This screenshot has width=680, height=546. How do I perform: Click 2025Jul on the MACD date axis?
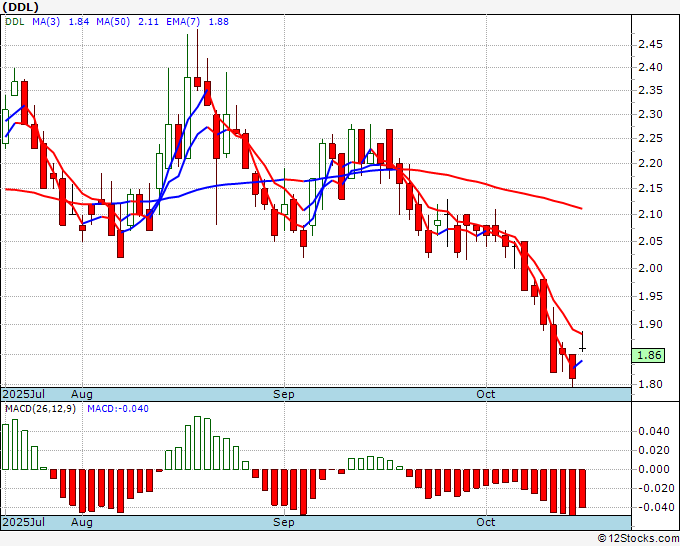(x=24, y=522)
